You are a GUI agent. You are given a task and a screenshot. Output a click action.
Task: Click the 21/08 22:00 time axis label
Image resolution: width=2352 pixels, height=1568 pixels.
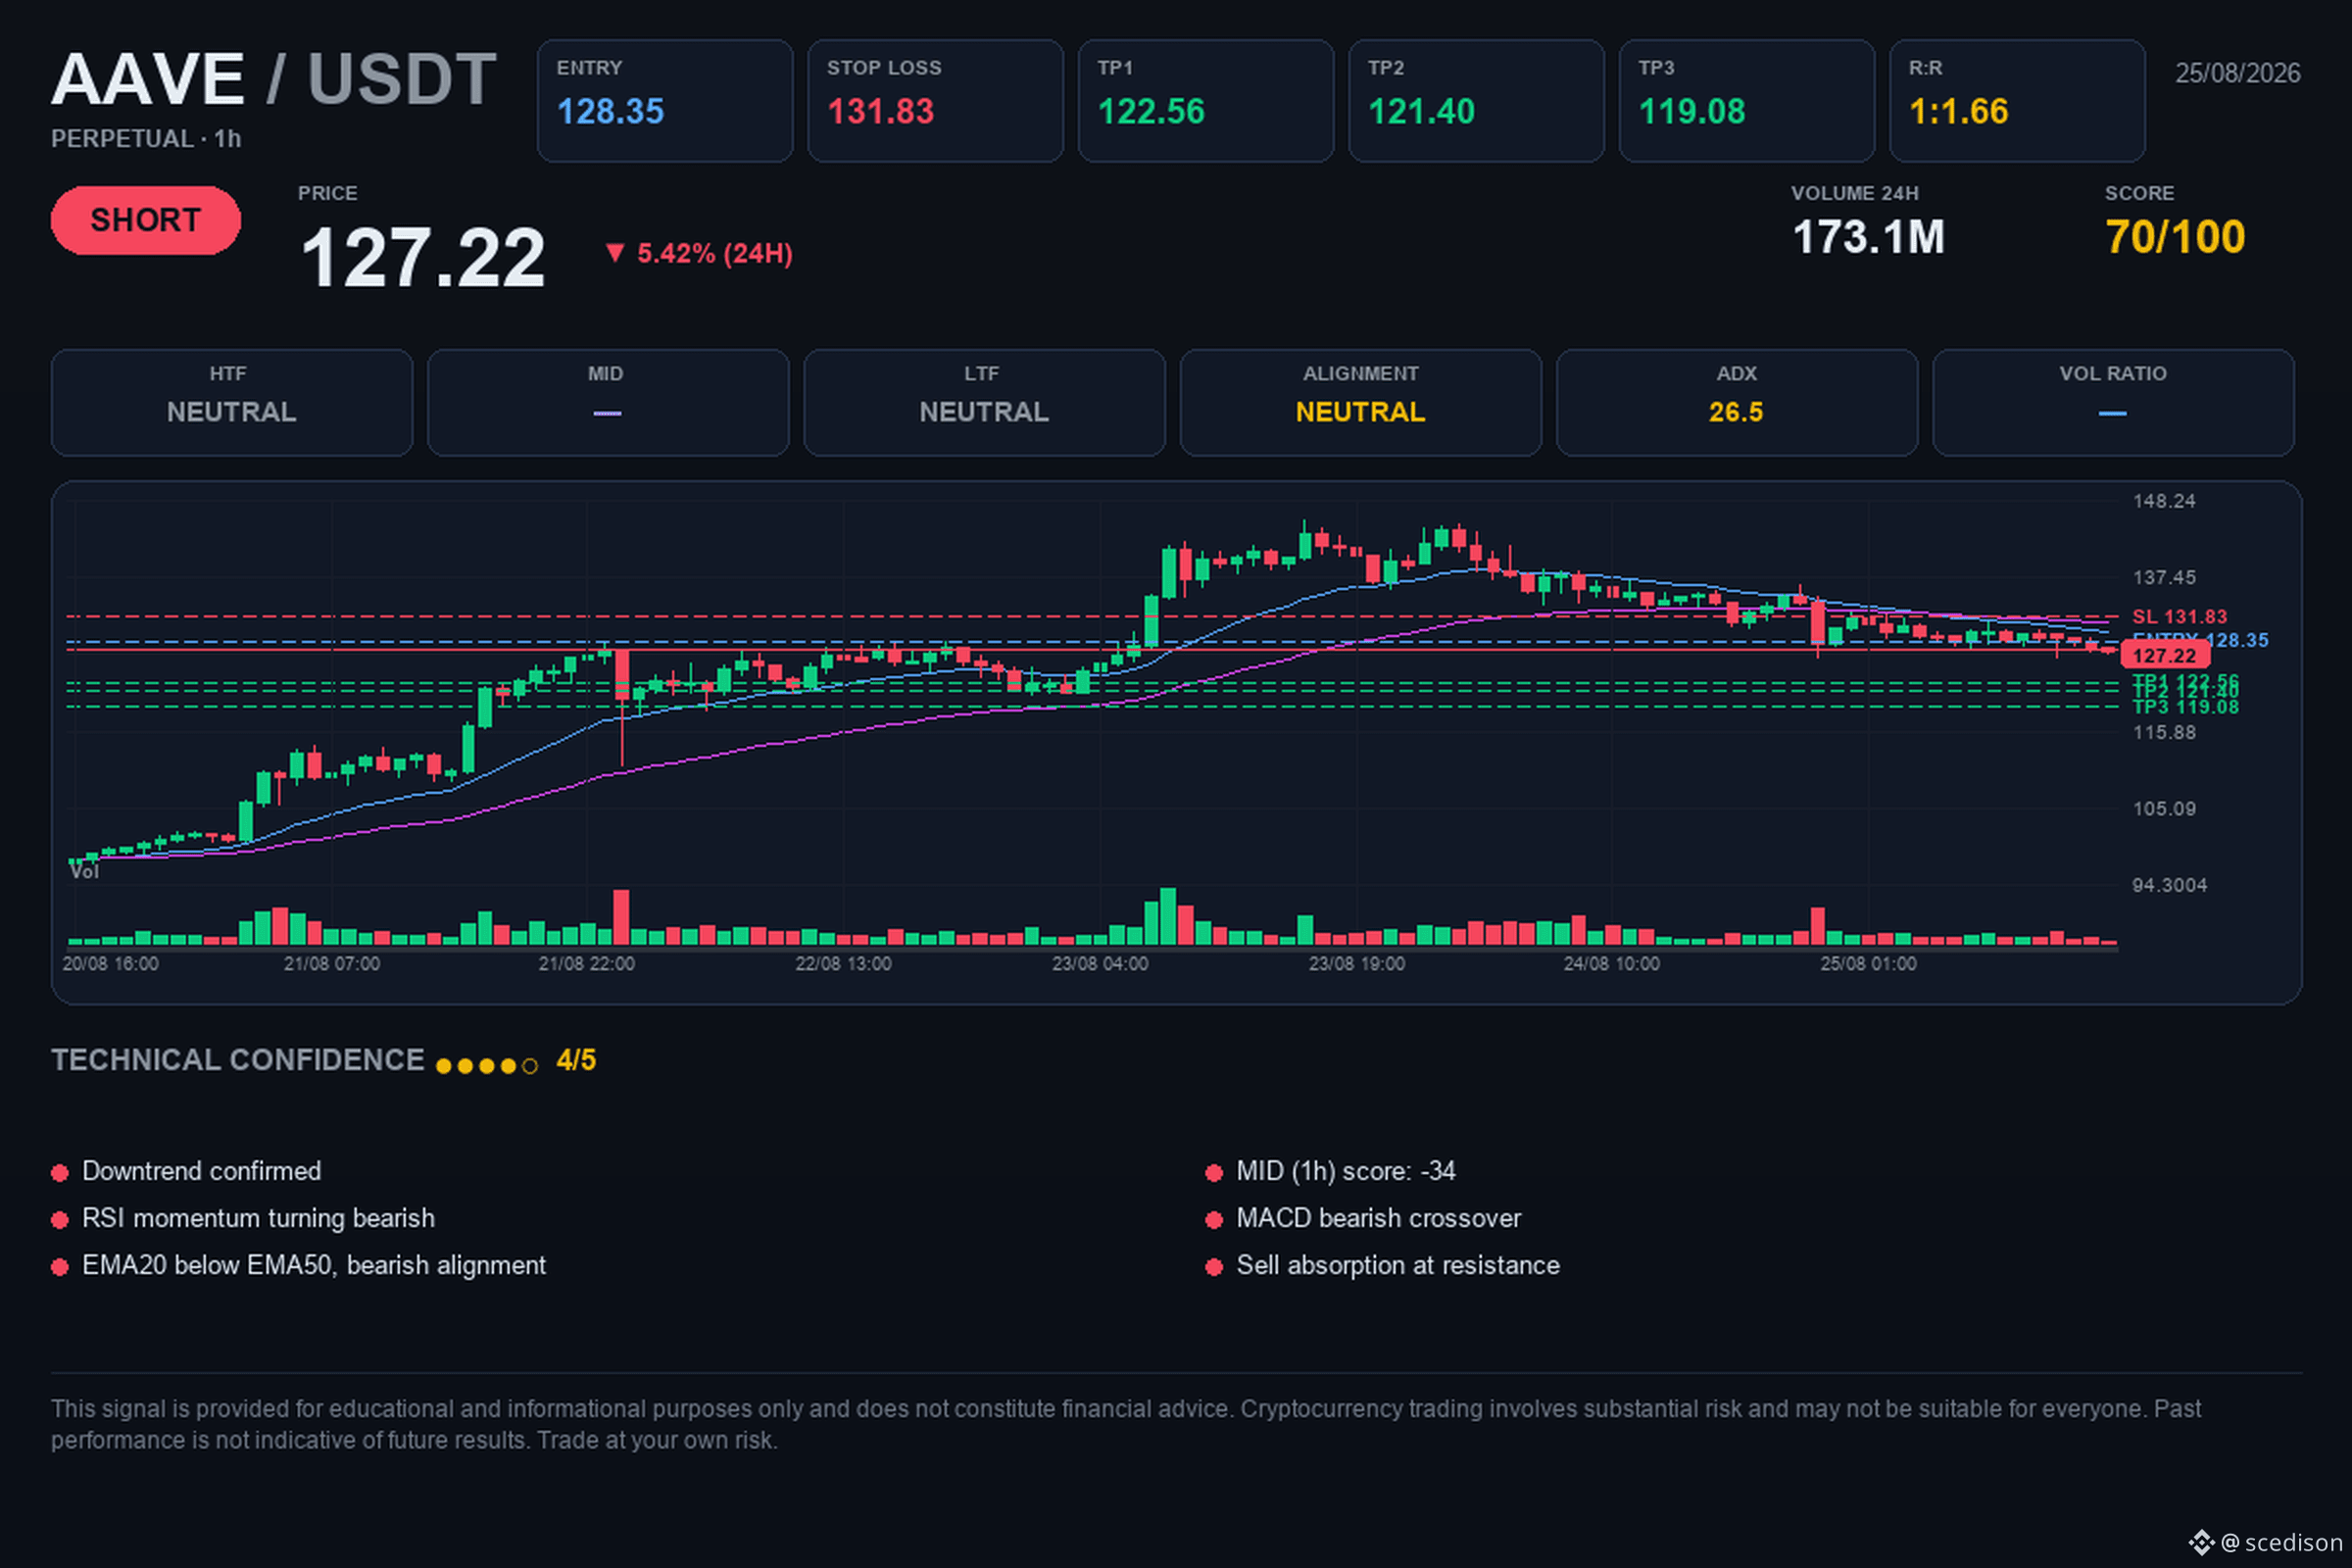pyautogui.click(x=587, y=964)
